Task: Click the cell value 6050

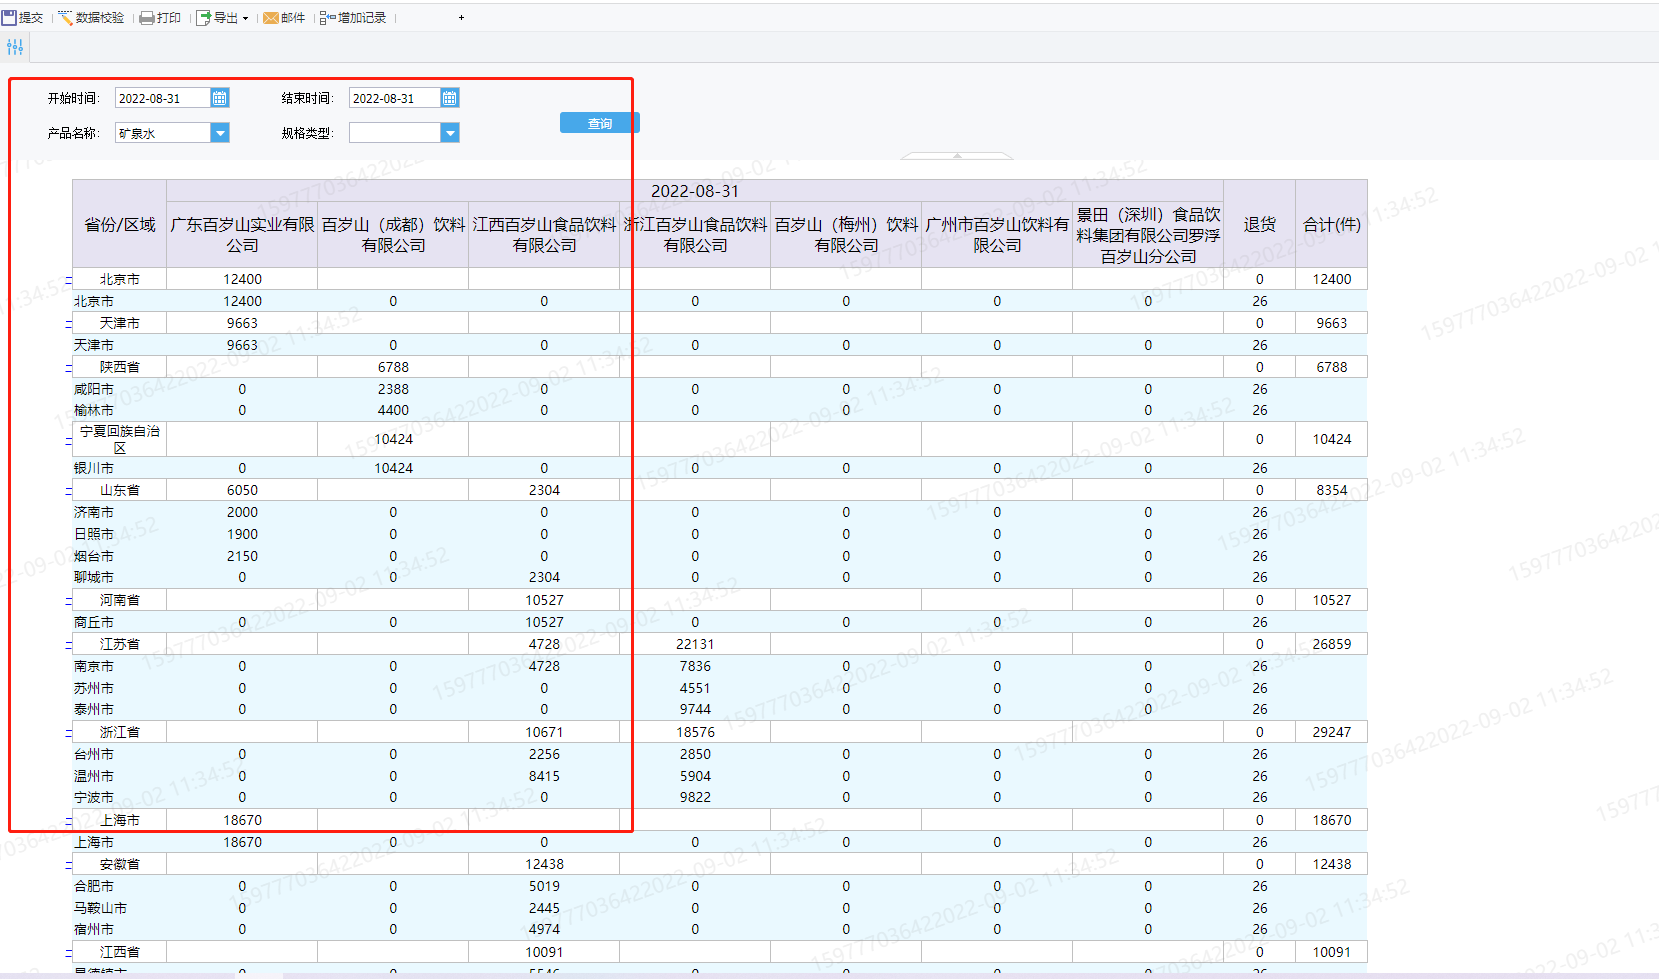Action: click(x=242, y=490)
